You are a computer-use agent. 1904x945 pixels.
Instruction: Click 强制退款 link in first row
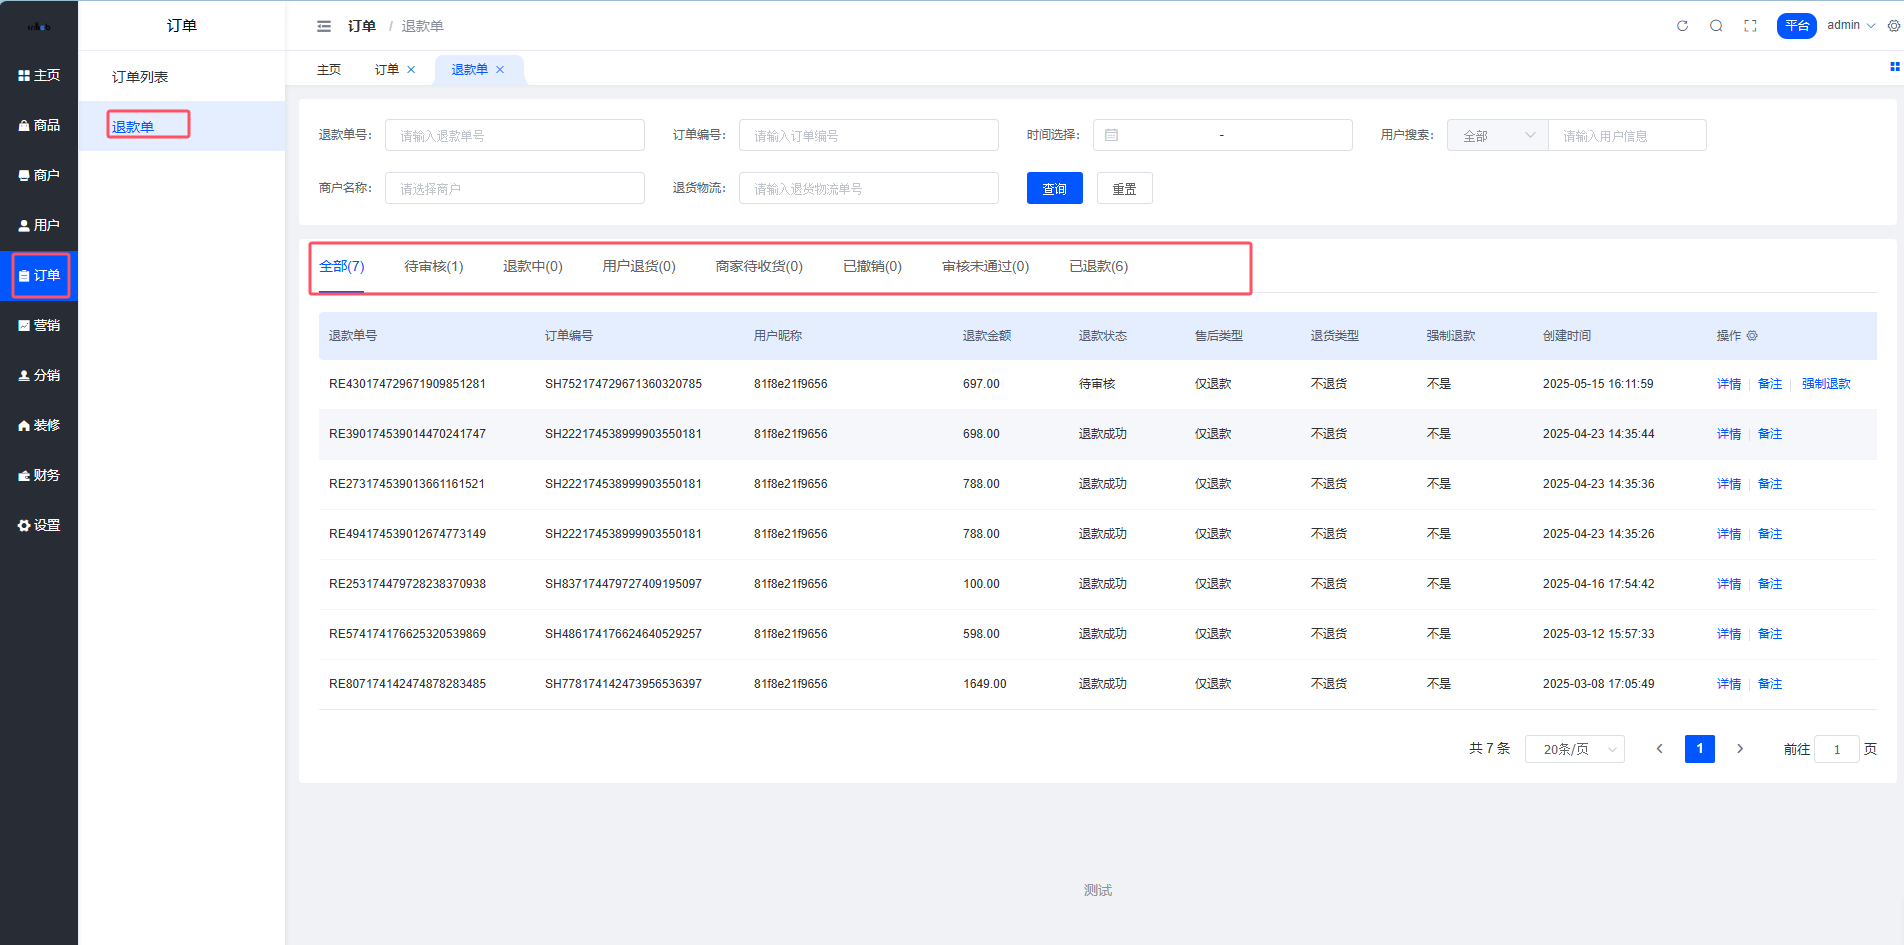[1826, 384]
